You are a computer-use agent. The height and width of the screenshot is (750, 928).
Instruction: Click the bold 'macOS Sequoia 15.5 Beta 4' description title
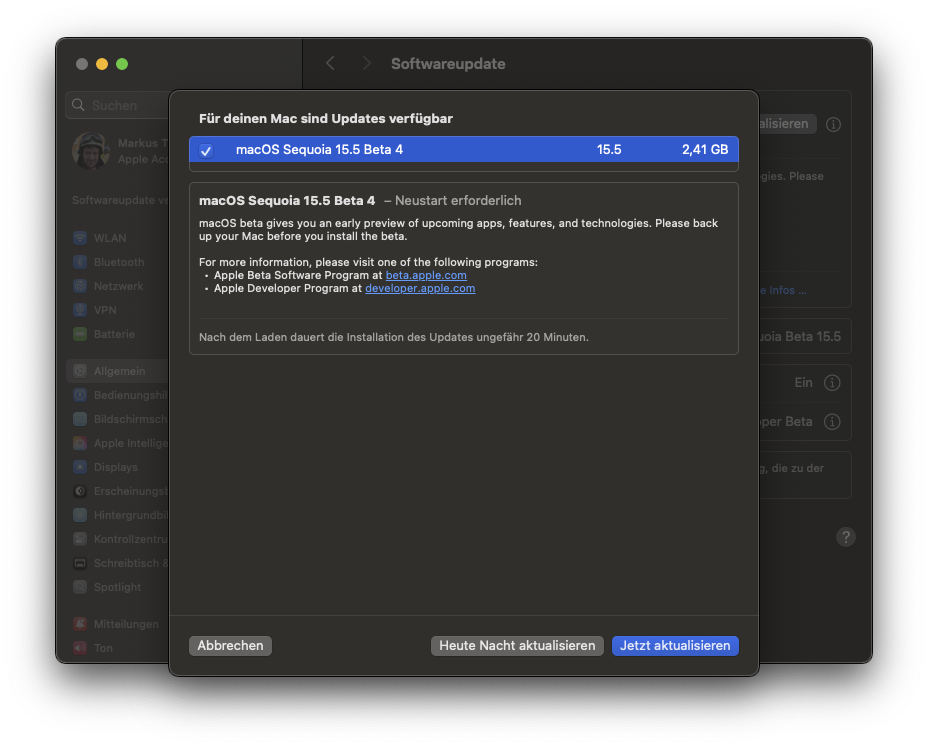tap(287, 201)
